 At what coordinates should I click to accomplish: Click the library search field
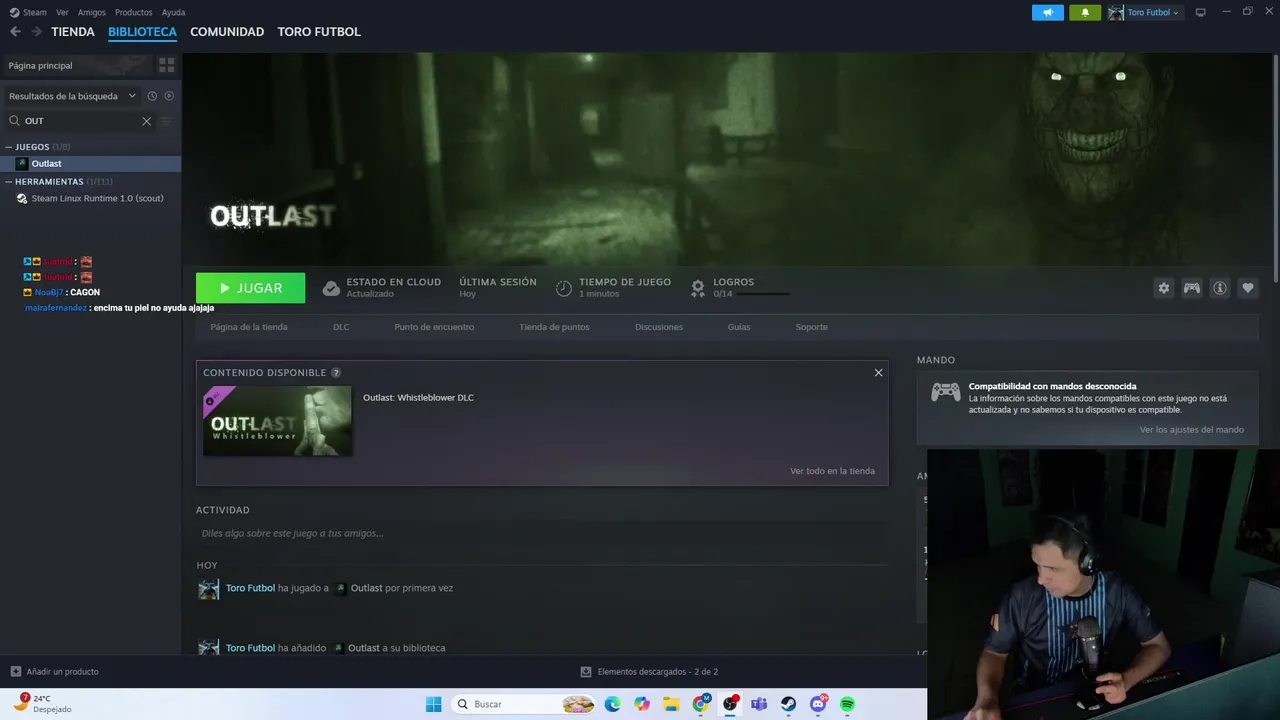[80, 121]
